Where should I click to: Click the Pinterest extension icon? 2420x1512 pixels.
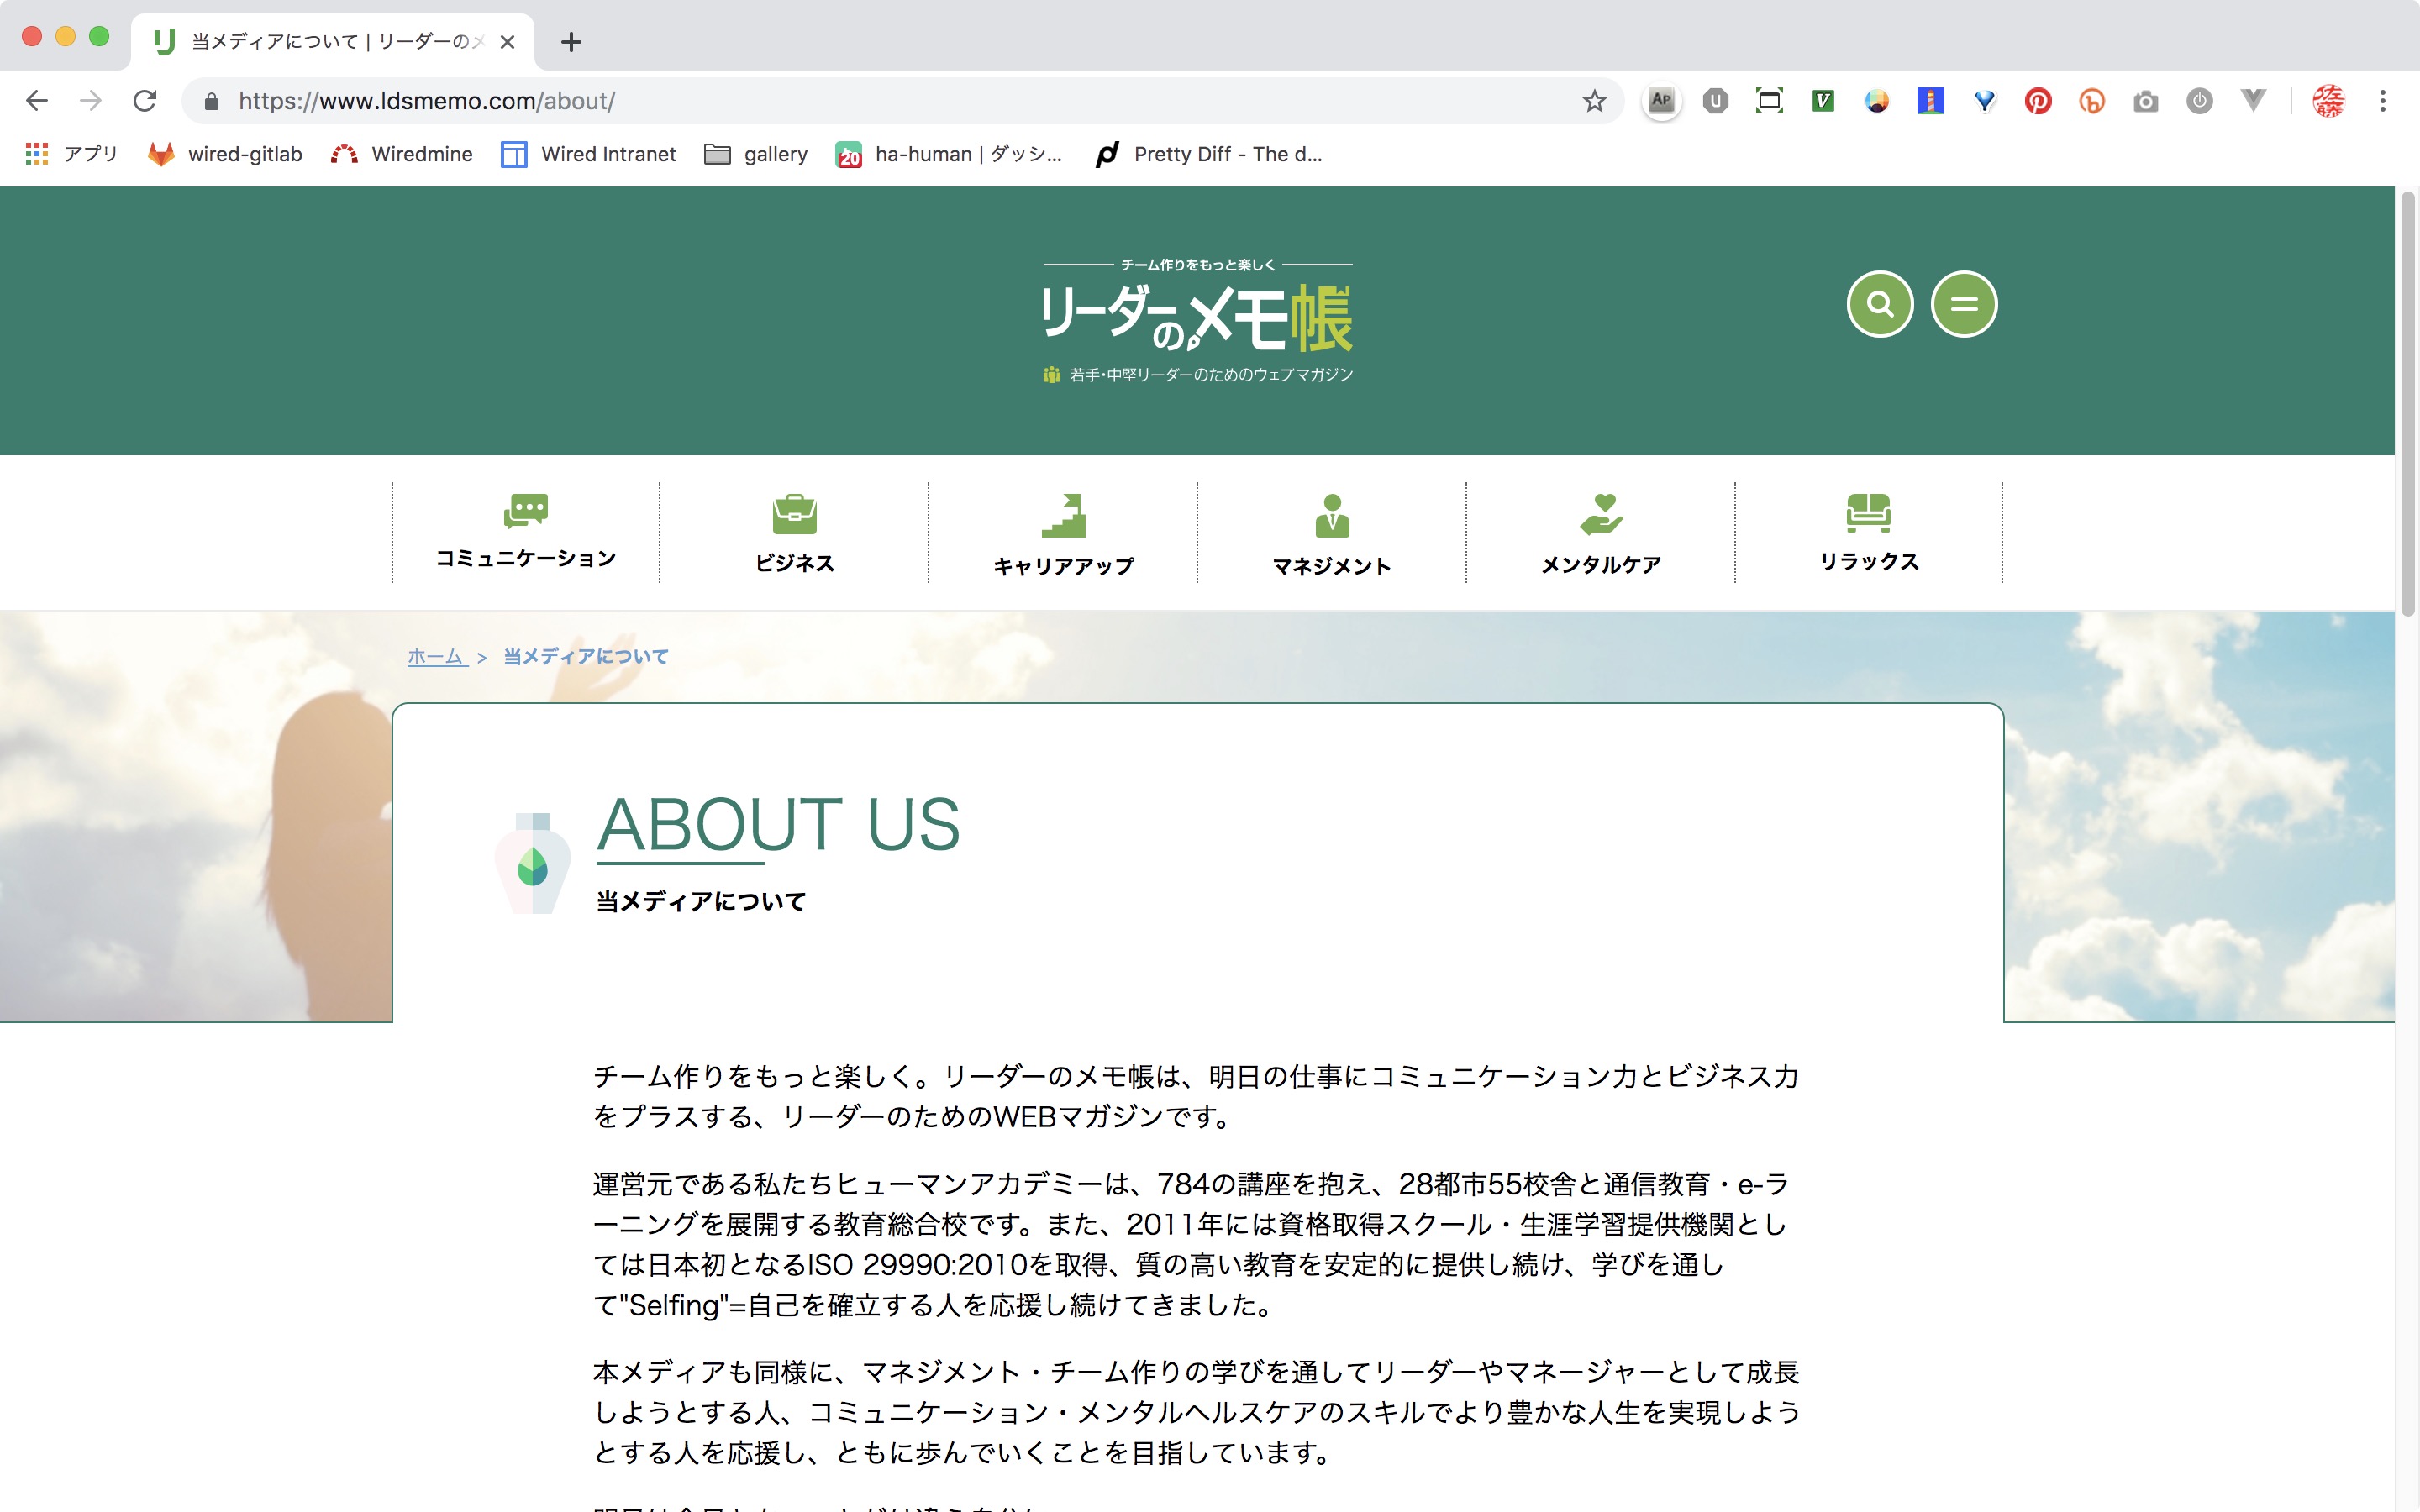tap(2038, 101)
